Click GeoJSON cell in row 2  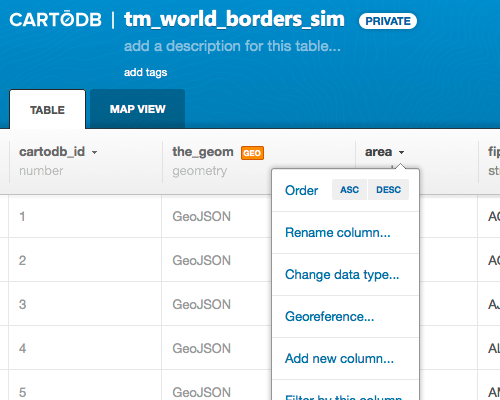(202, 261)
